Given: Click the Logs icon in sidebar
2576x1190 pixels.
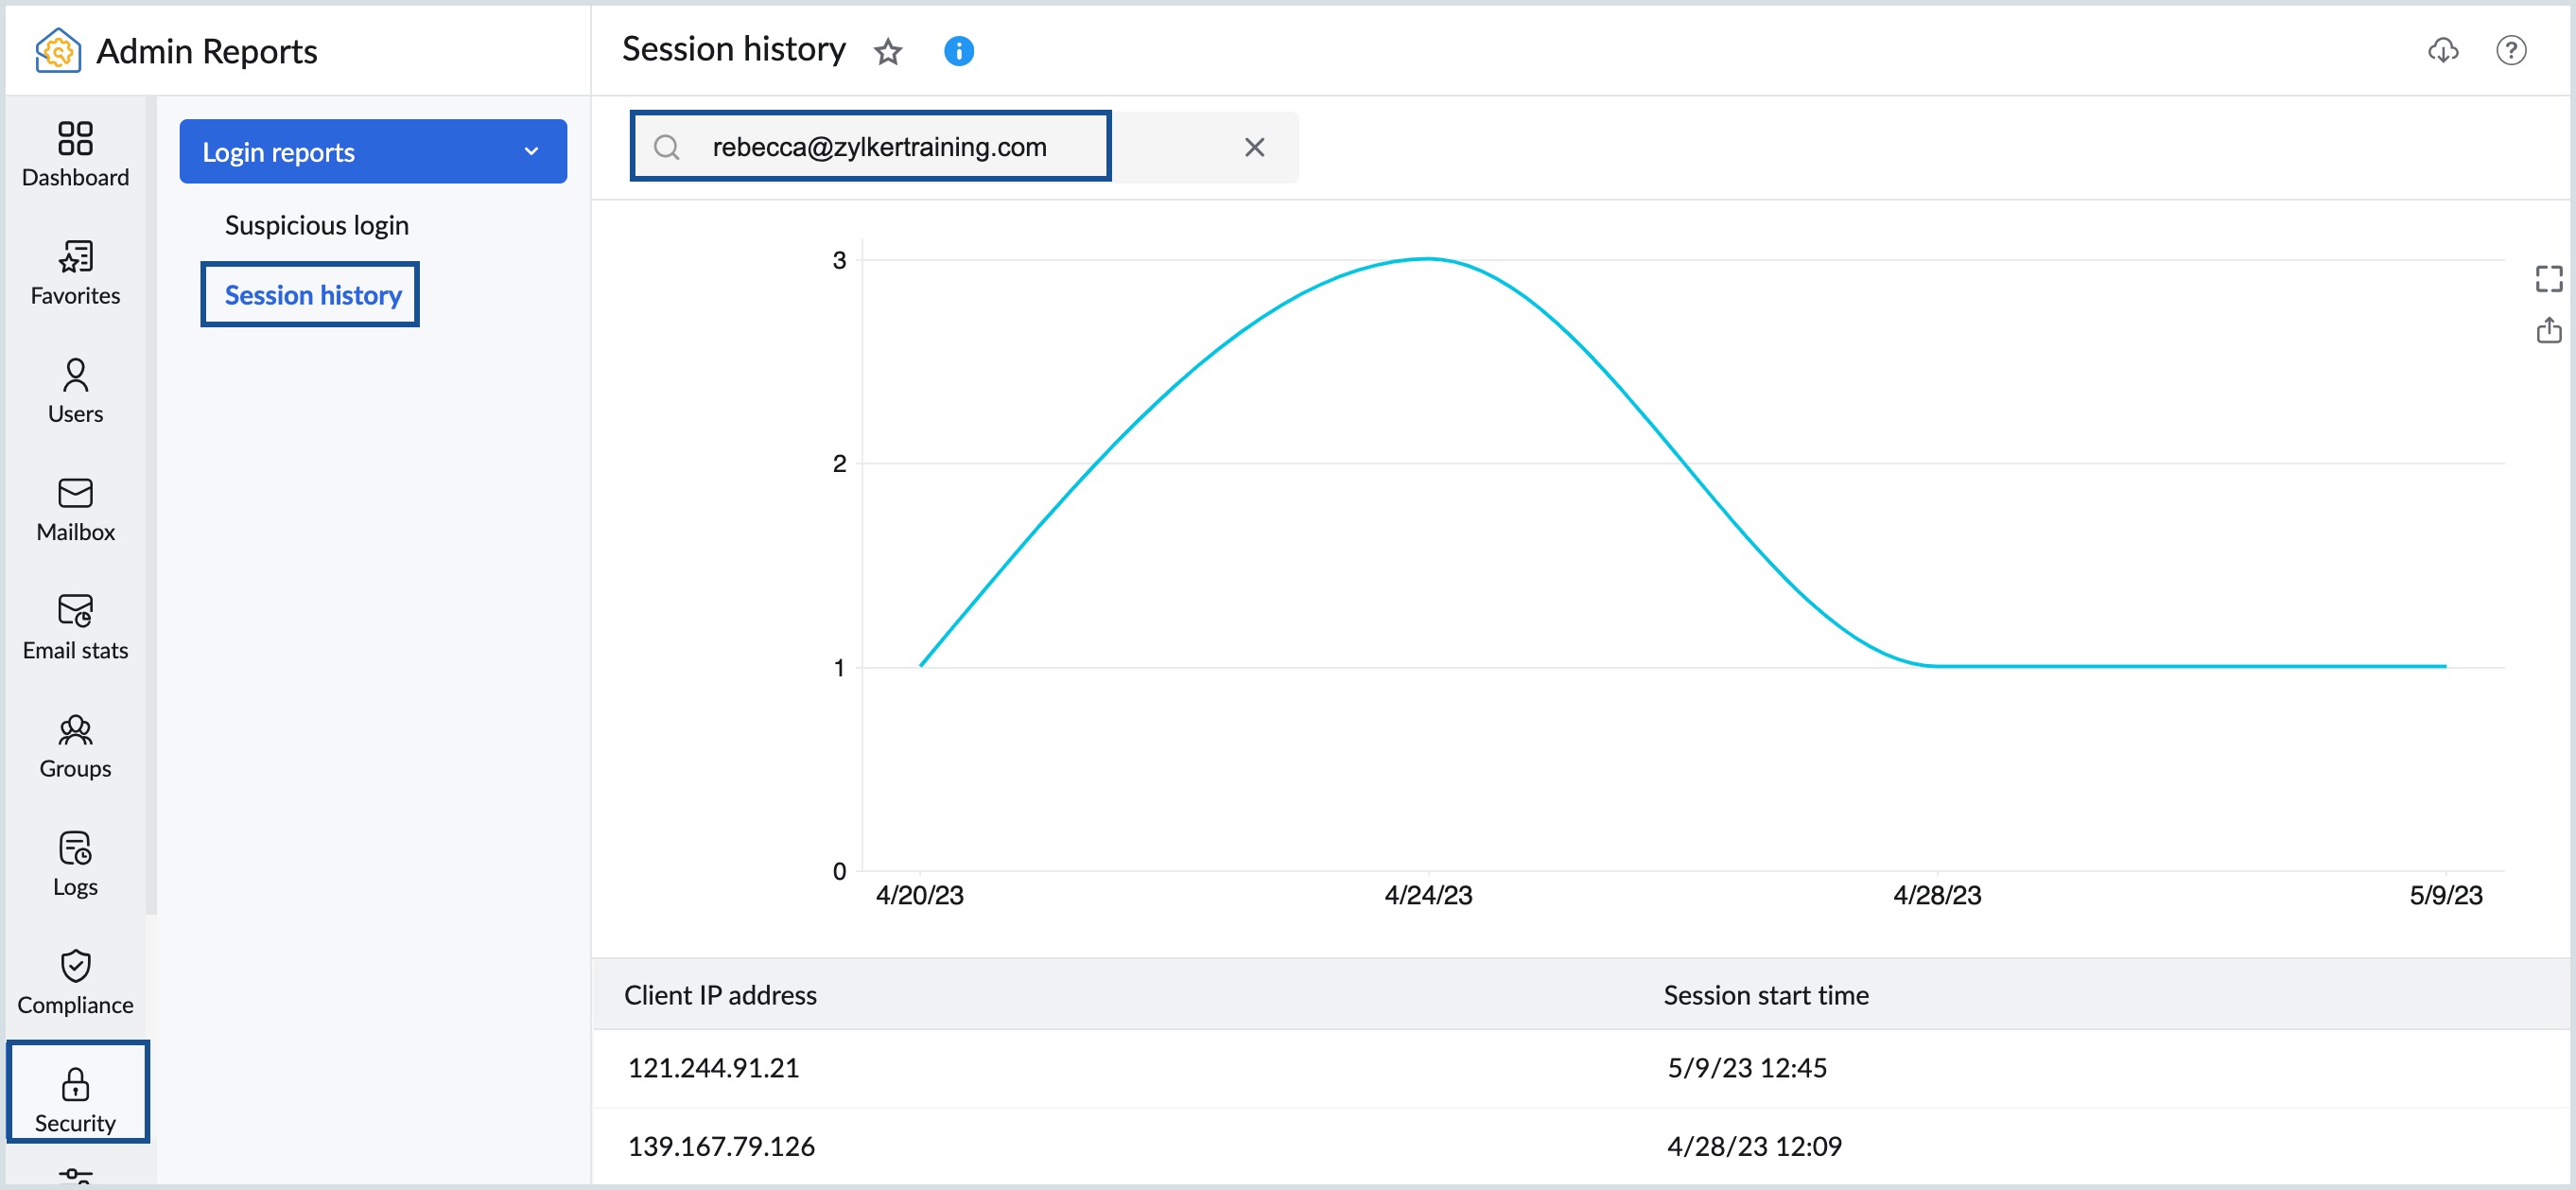Looking at the screenshot, I should pos(74,849).
